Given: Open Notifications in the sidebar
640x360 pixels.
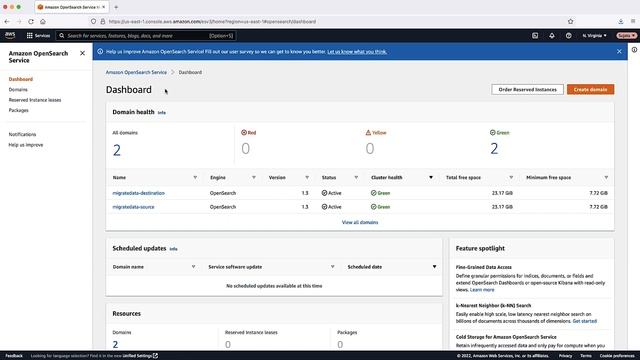Looking at the screenshot, I should [22, 134].
